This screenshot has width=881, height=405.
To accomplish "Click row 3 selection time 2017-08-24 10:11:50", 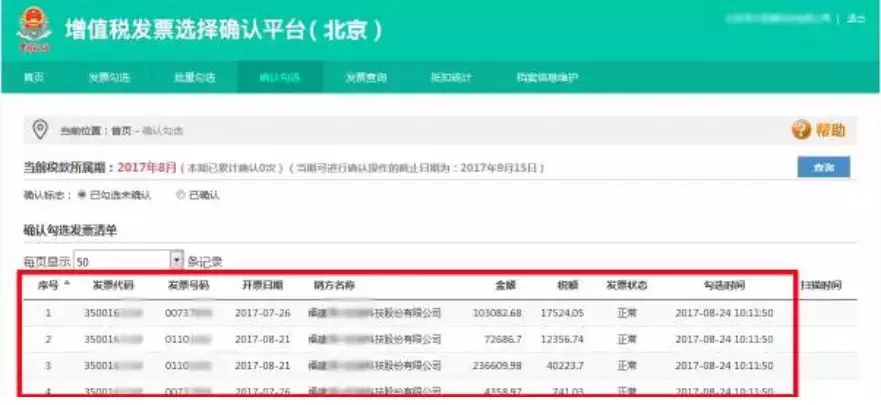I will coord(724,366).
